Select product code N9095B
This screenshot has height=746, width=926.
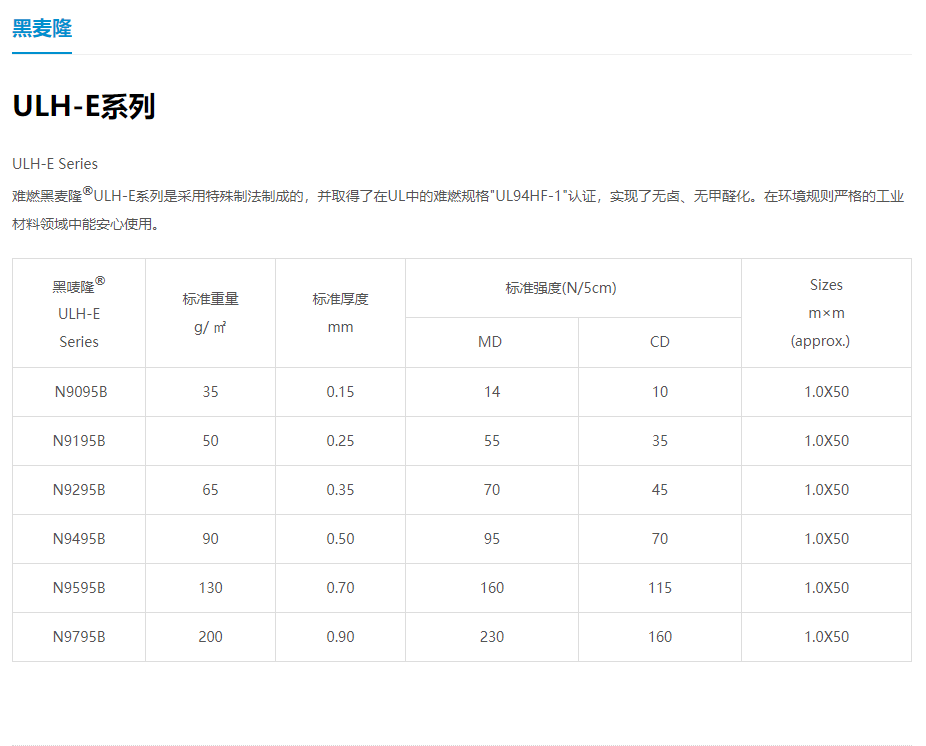(81, 392)
